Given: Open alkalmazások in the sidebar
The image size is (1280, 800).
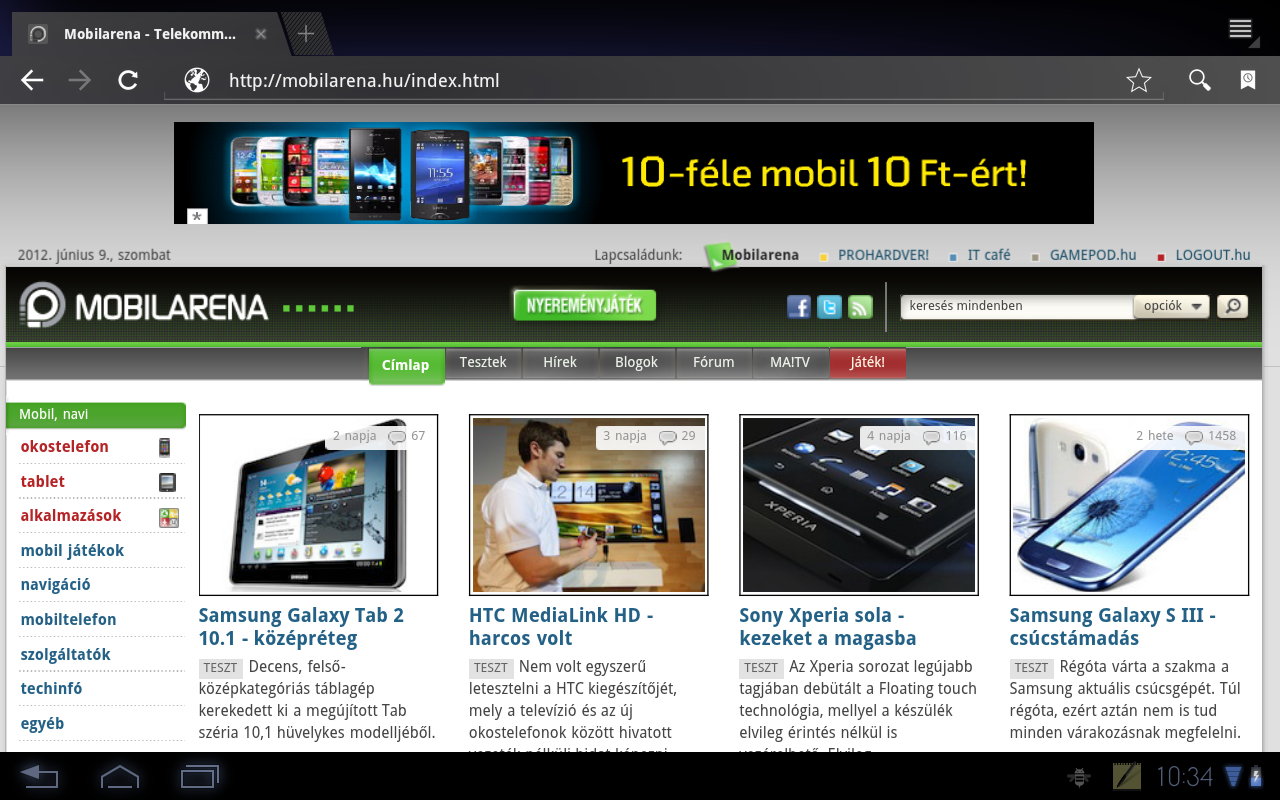Looking at the screenshot, I should (71, 516).
